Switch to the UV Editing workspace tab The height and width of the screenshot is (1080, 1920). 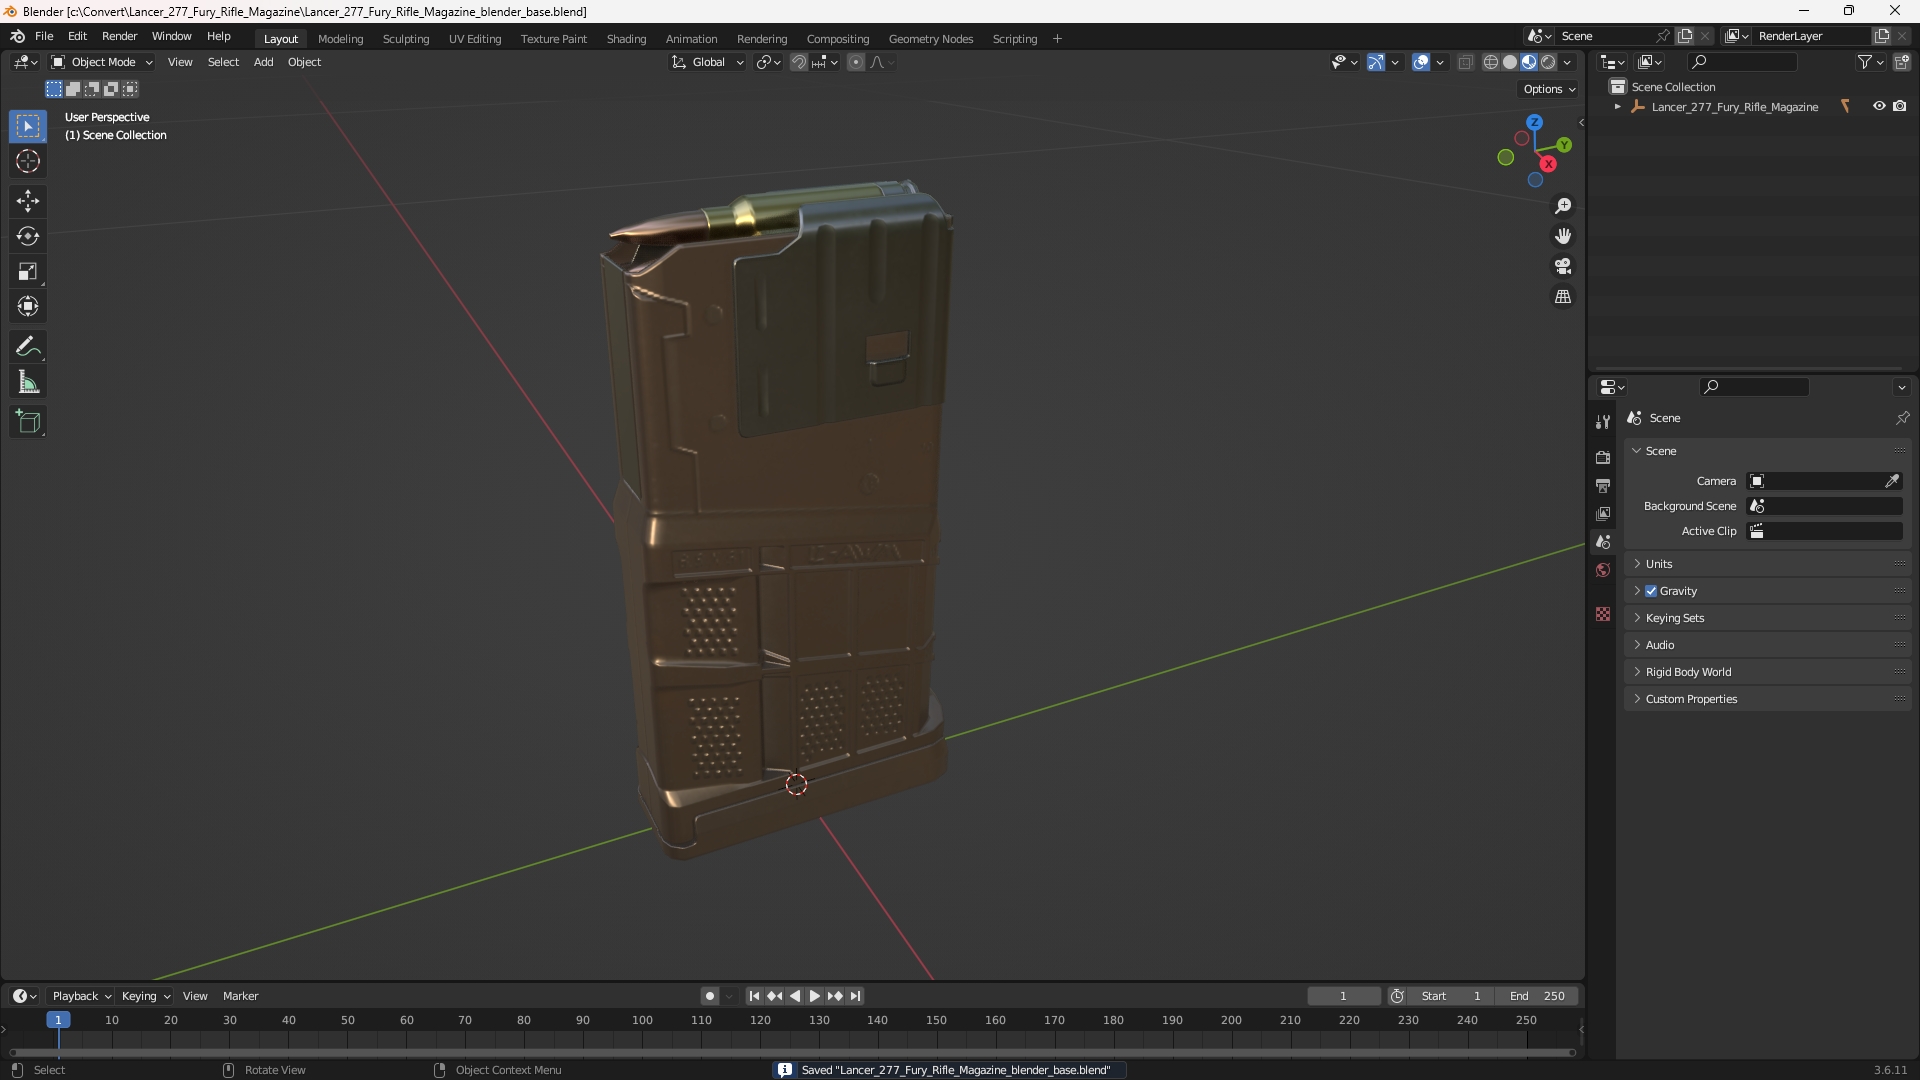click(x=475, y=39)
